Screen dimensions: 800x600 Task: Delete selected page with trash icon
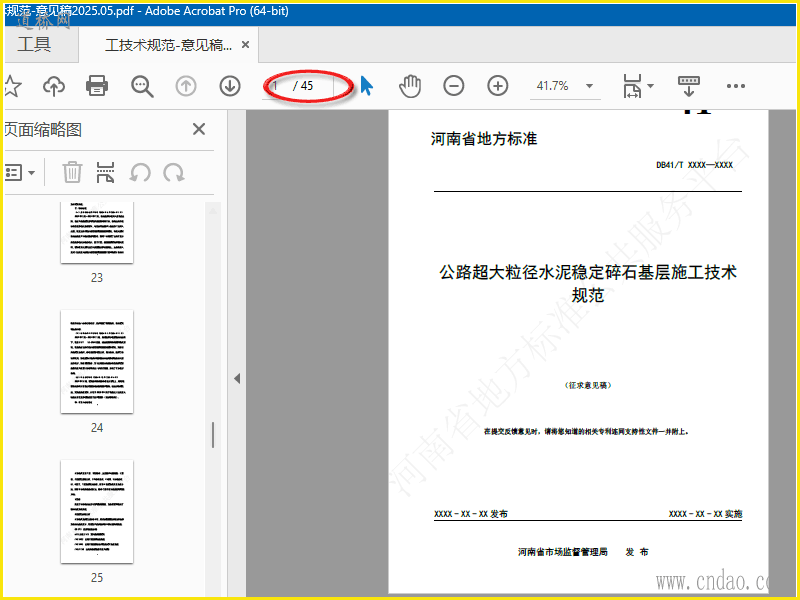click(x=72, y=172)
